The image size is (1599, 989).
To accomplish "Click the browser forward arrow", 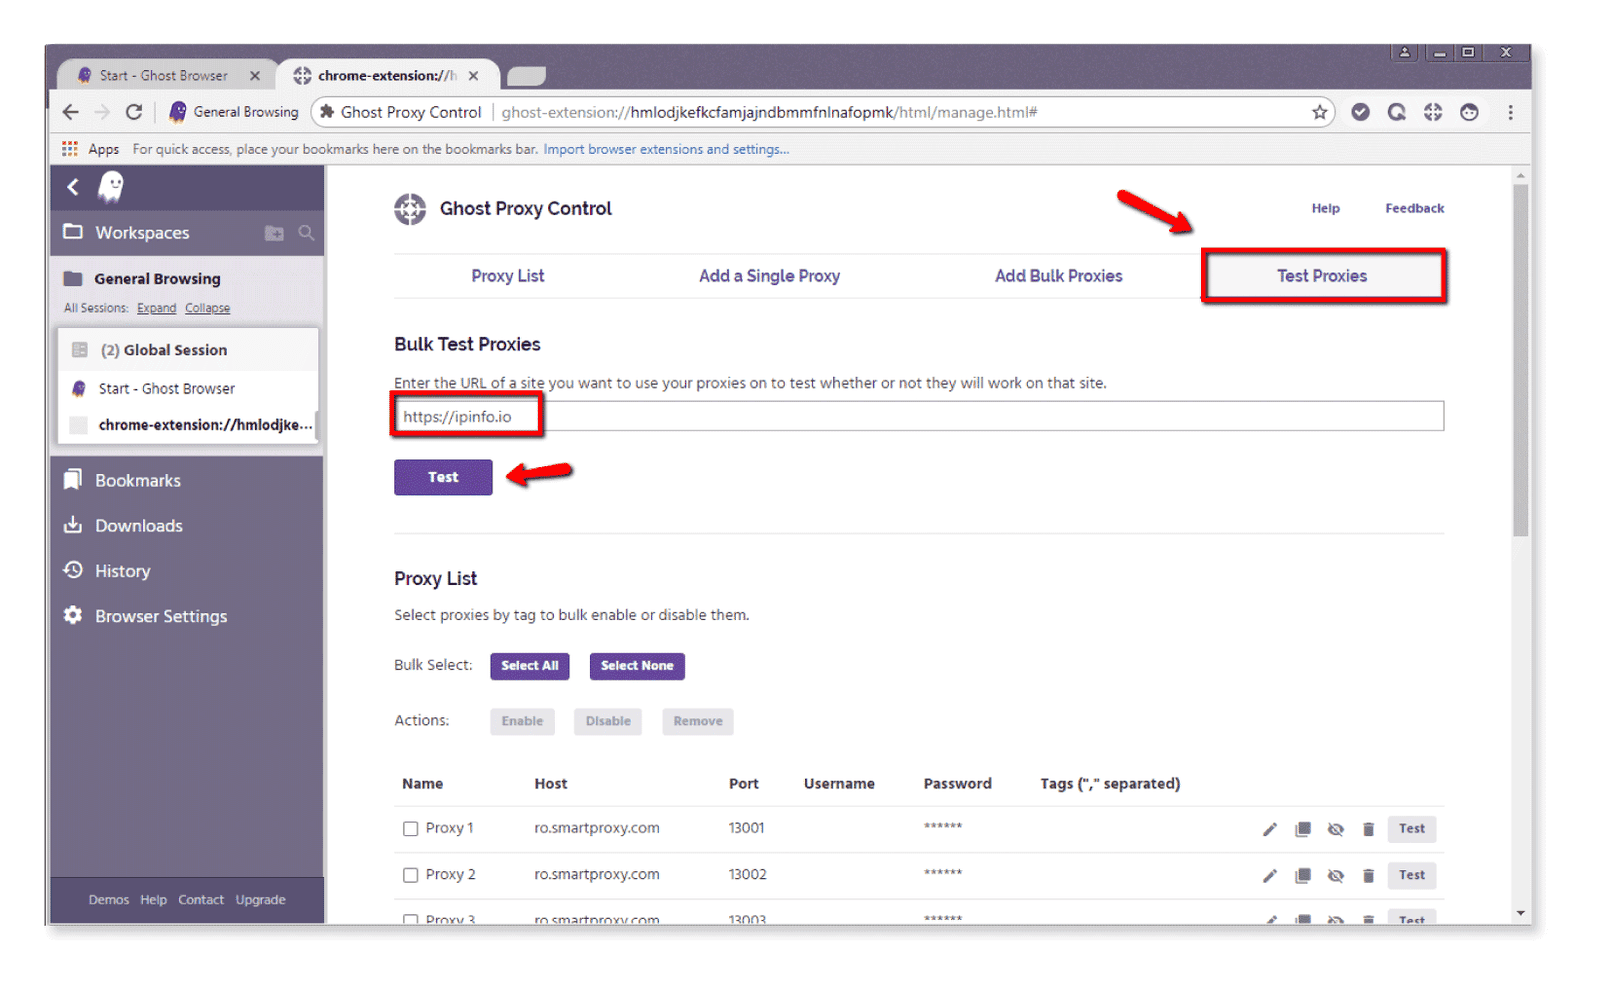I will click(x=102, y=112).
